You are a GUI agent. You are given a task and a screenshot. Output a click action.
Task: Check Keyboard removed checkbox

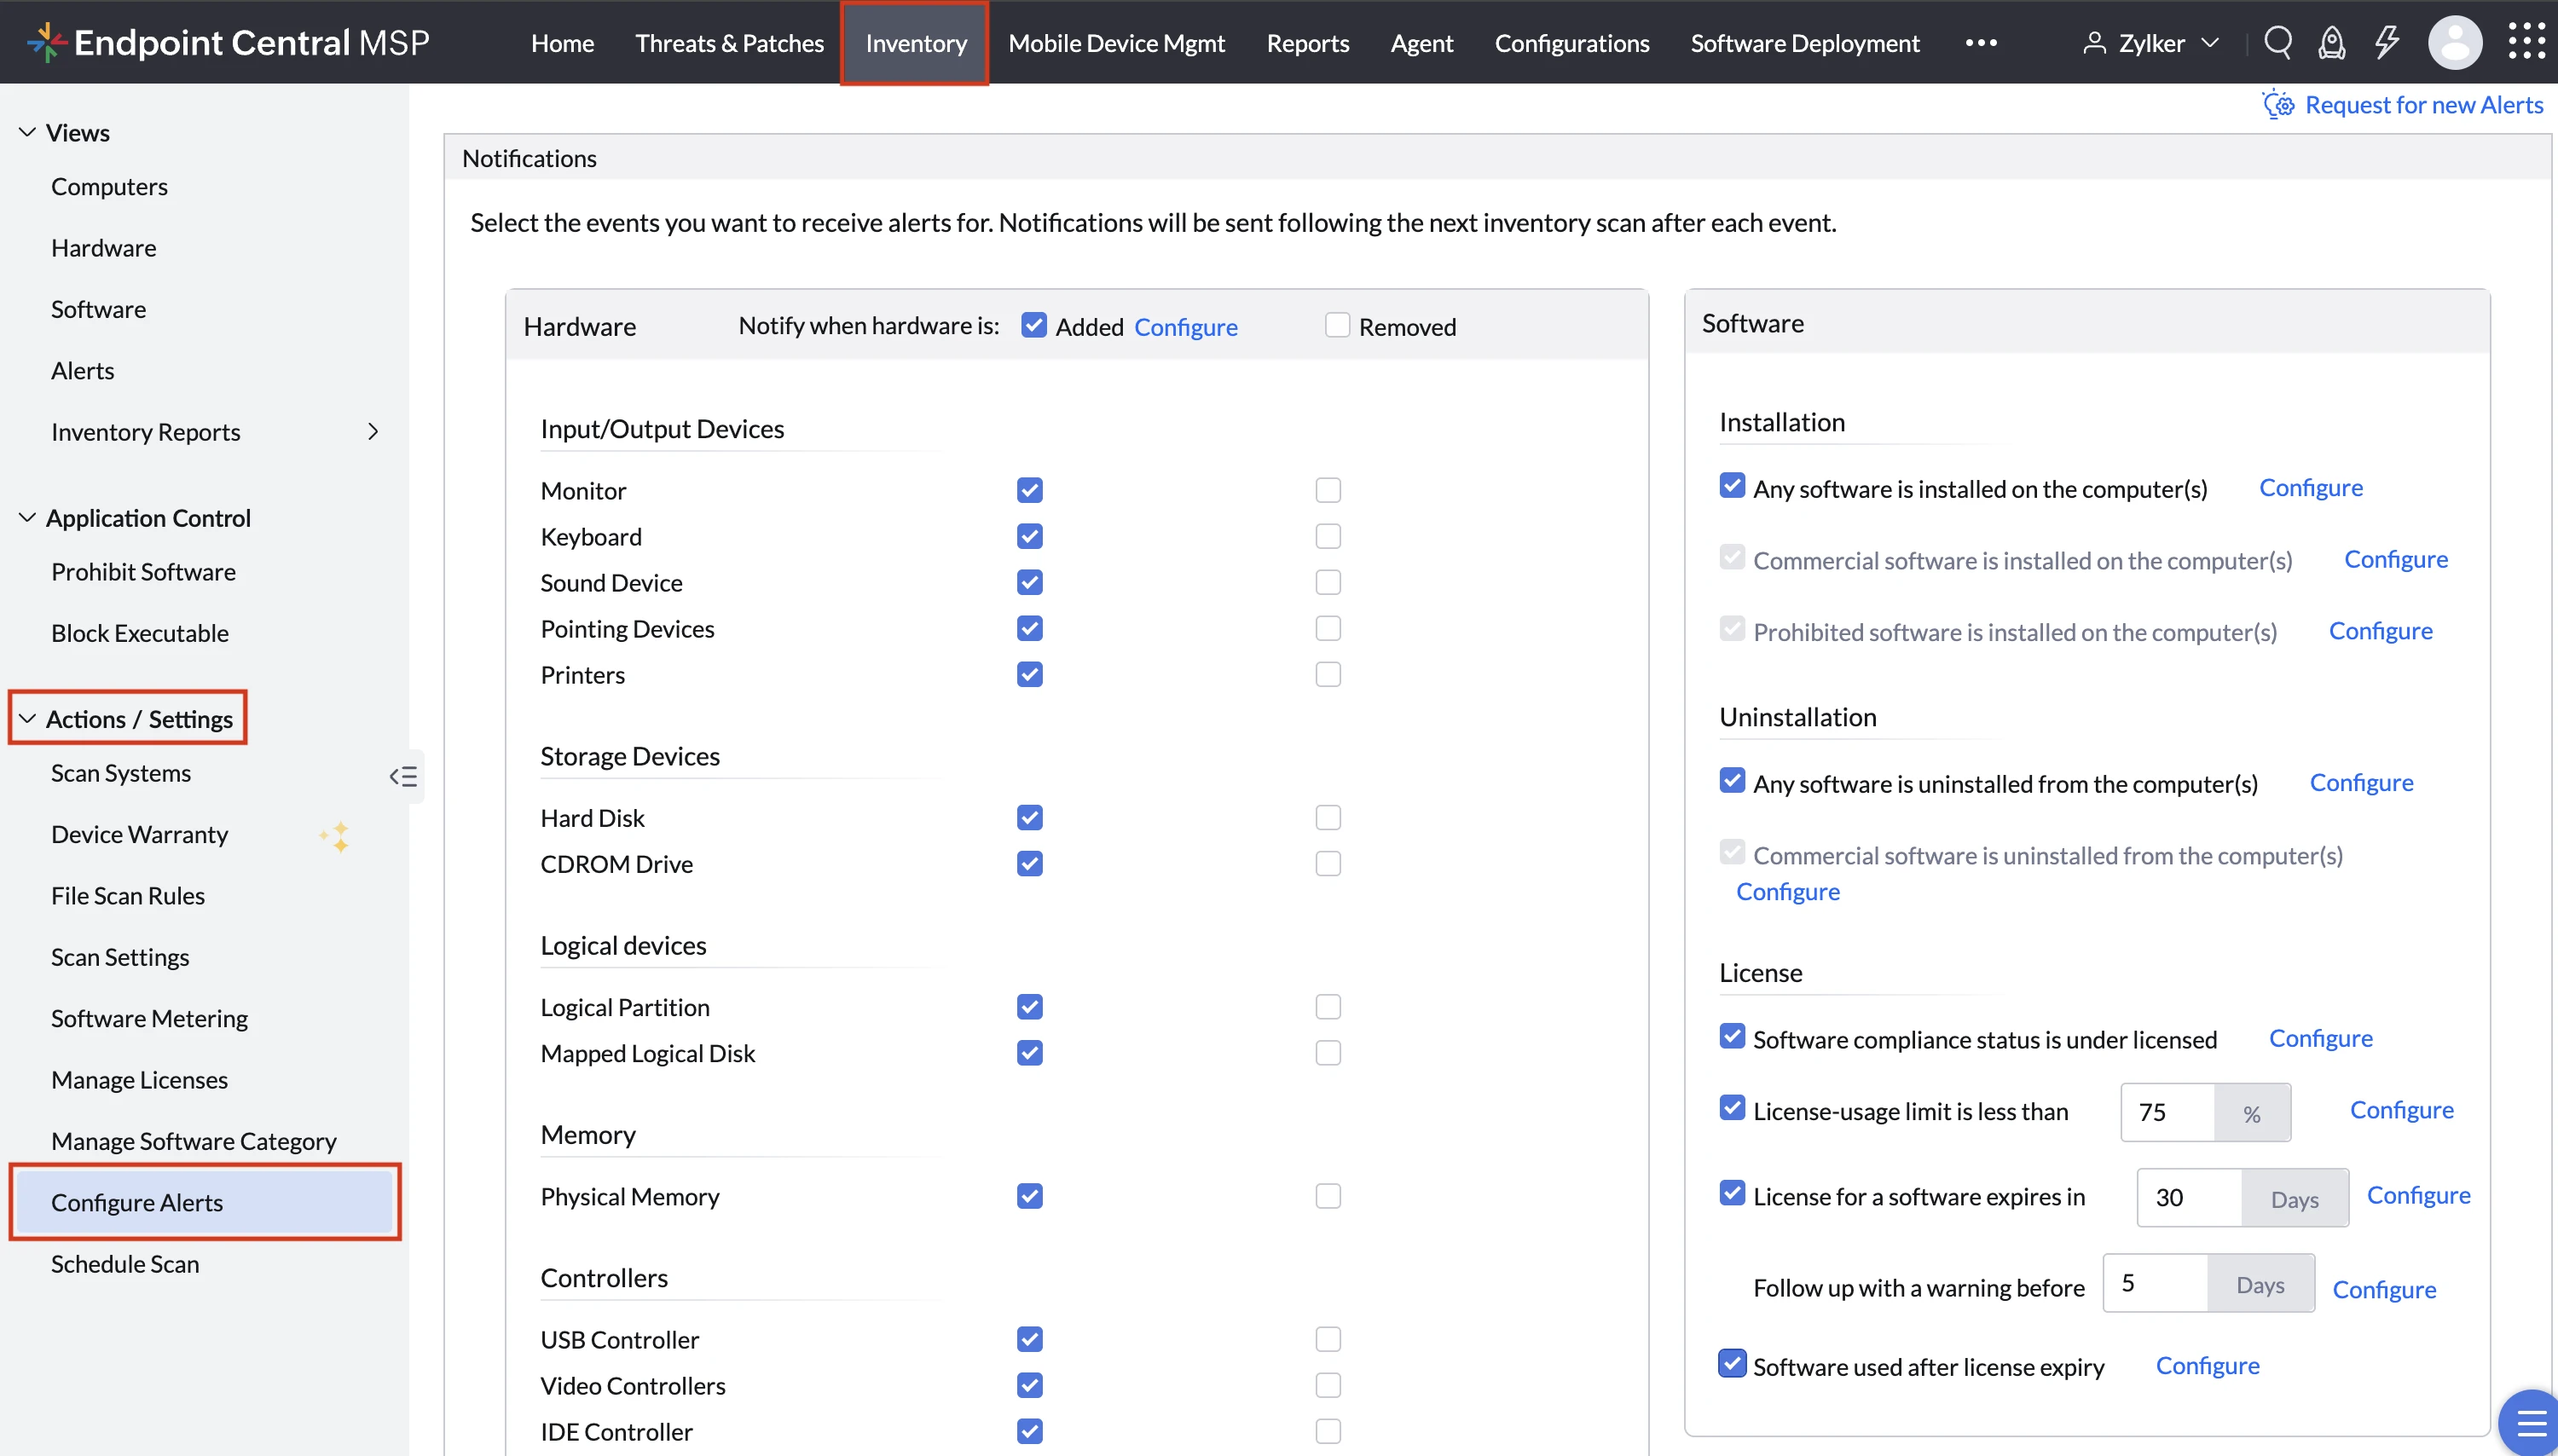[x=1327, y=536]
